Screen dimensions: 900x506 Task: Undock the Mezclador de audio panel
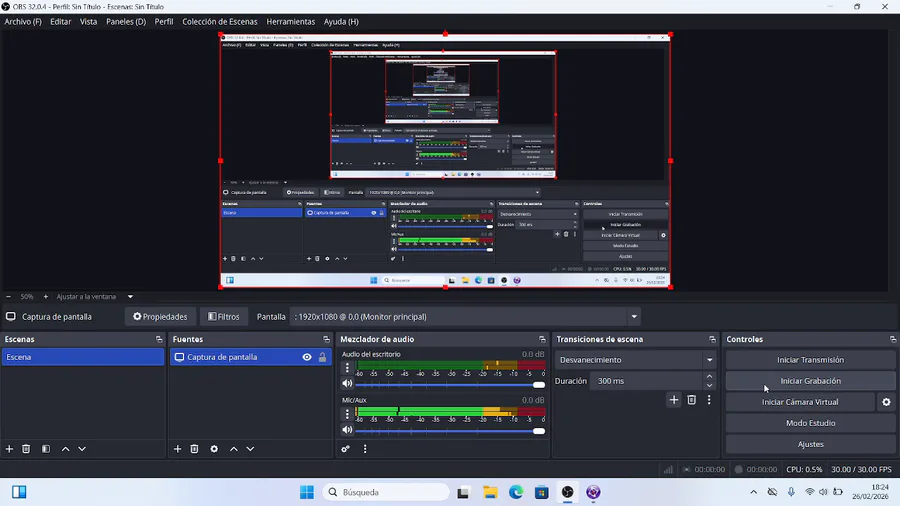pos(542,339)
